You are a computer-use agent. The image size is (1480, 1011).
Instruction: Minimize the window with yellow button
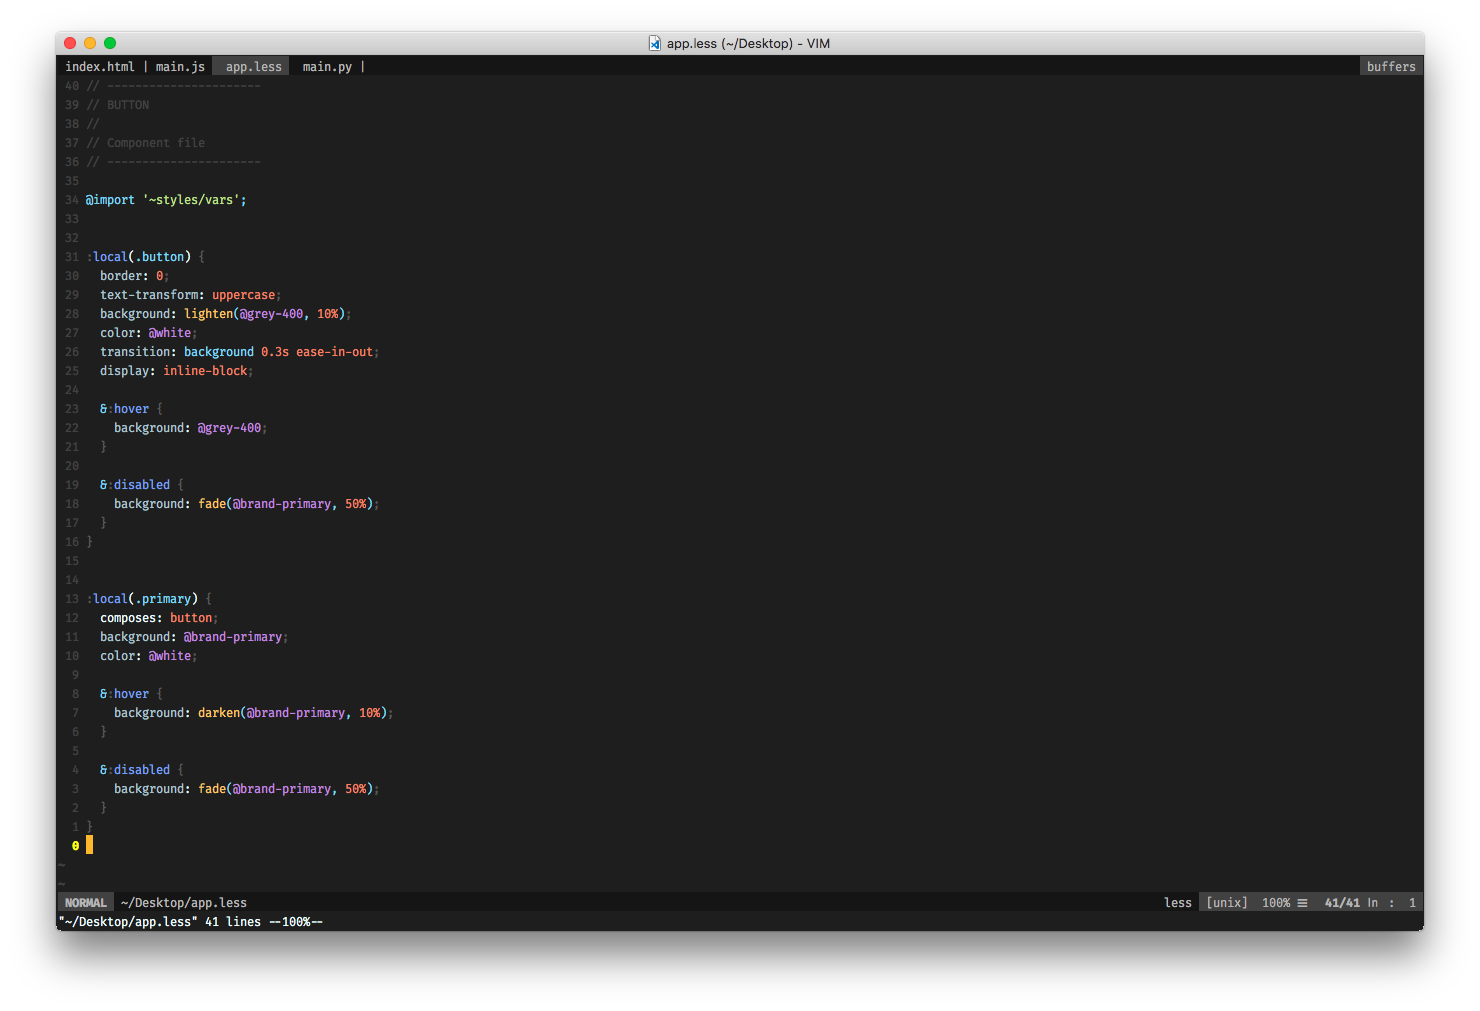coord(90,43)
